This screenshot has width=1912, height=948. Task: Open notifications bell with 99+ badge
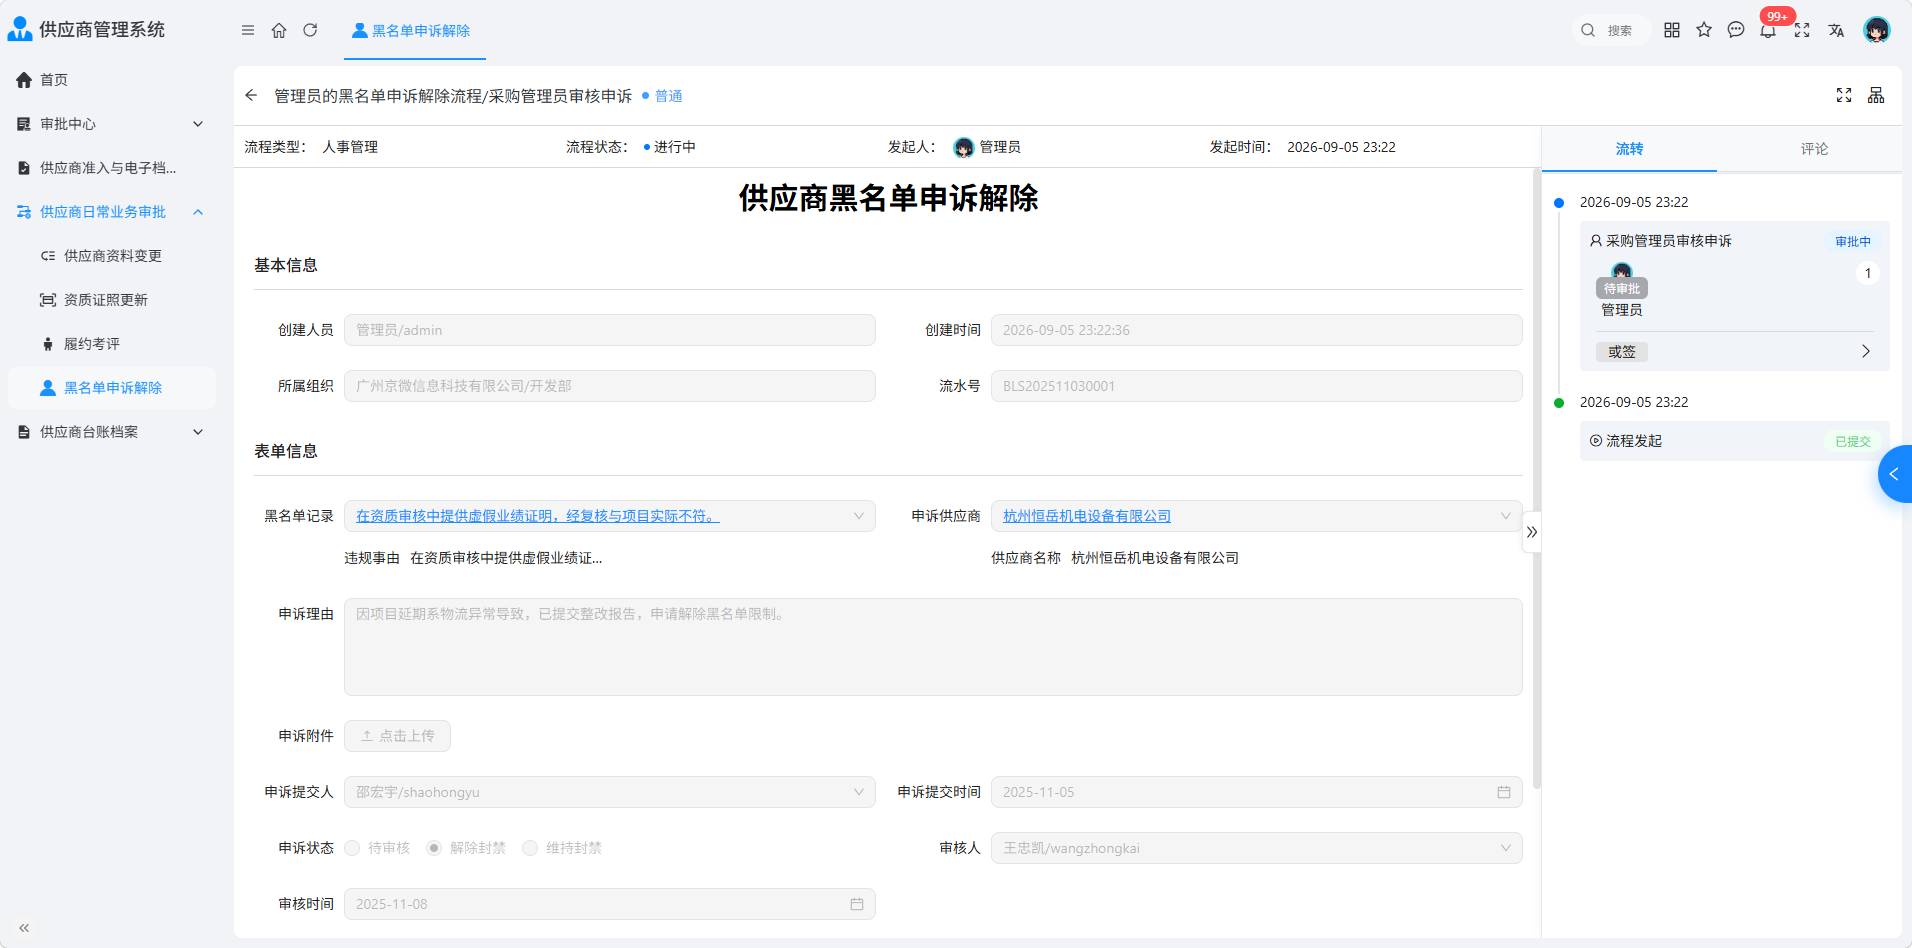1769,29
